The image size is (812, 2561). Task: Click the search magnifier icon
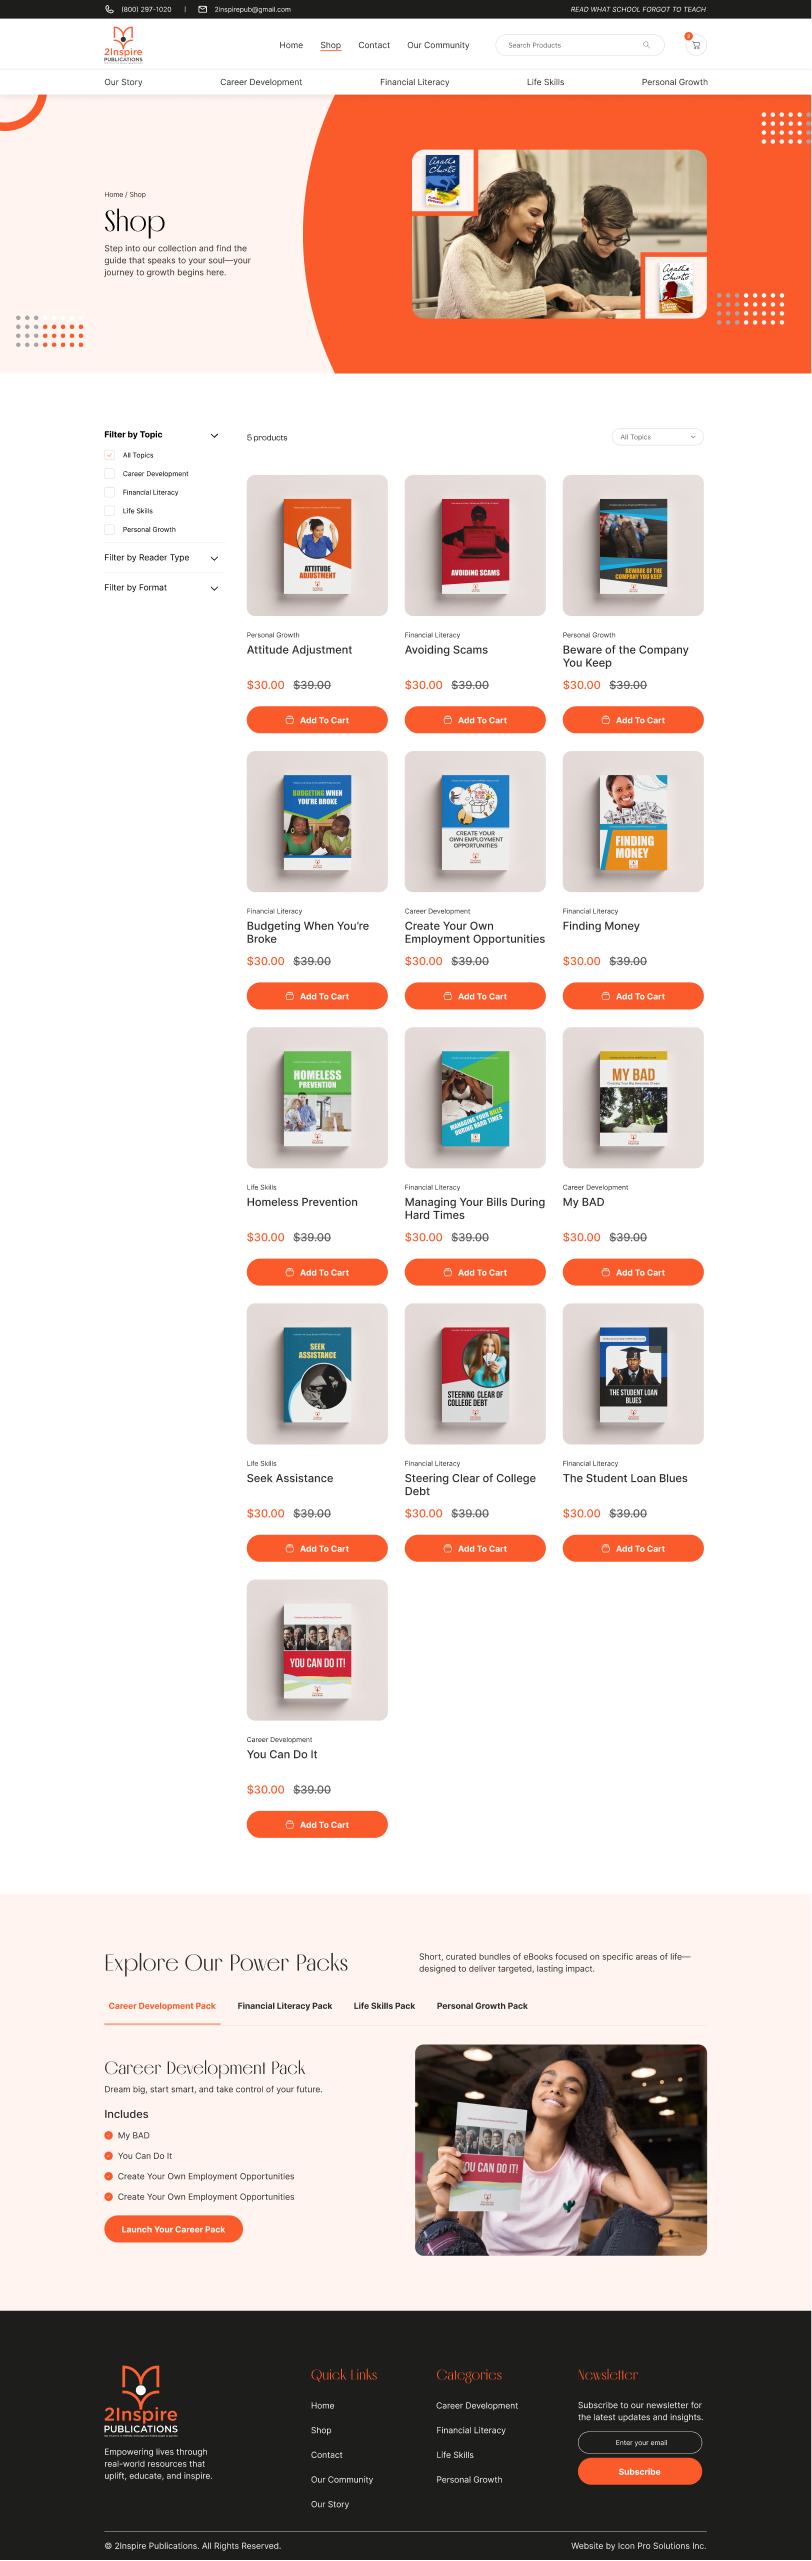[646, 45]
